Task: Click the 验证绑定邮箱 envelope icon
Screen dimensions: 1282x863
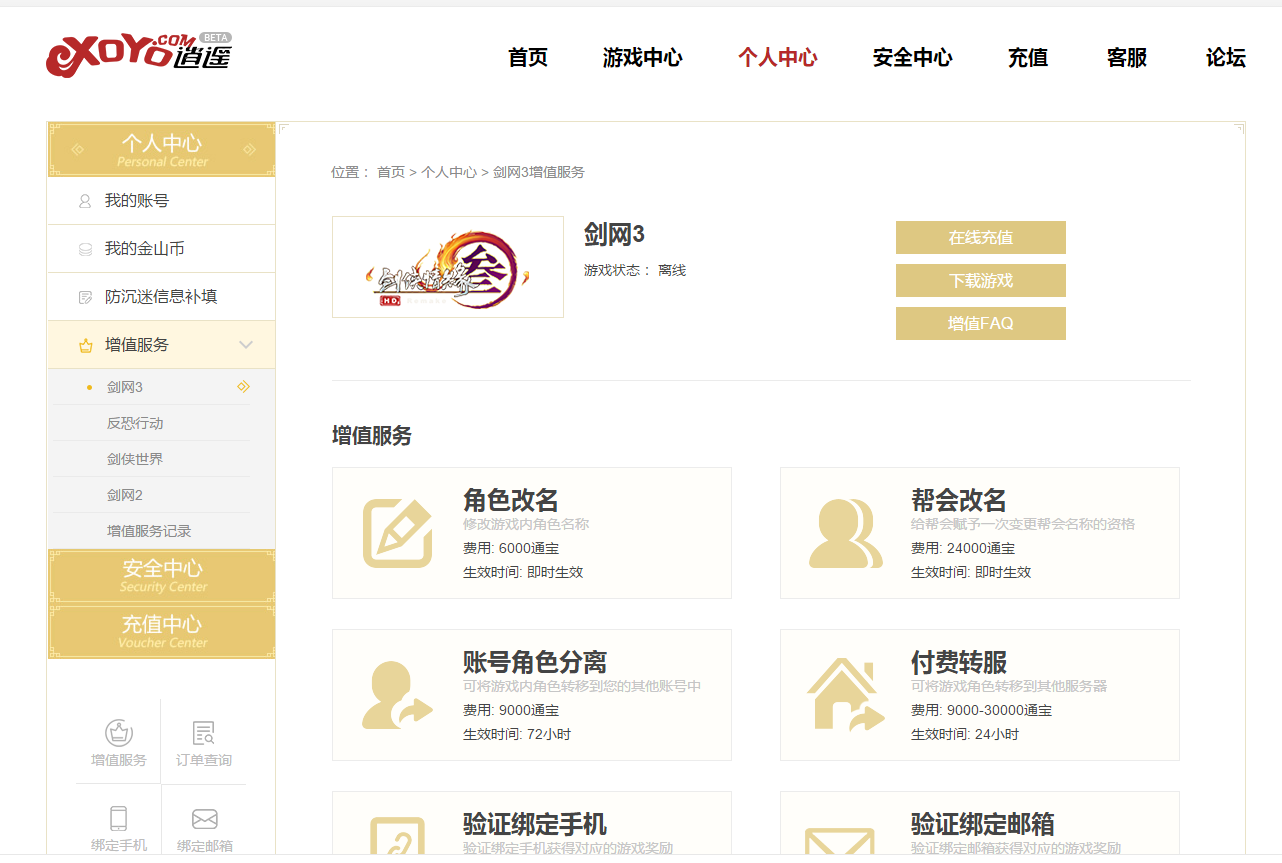Action: coord(840,843)
